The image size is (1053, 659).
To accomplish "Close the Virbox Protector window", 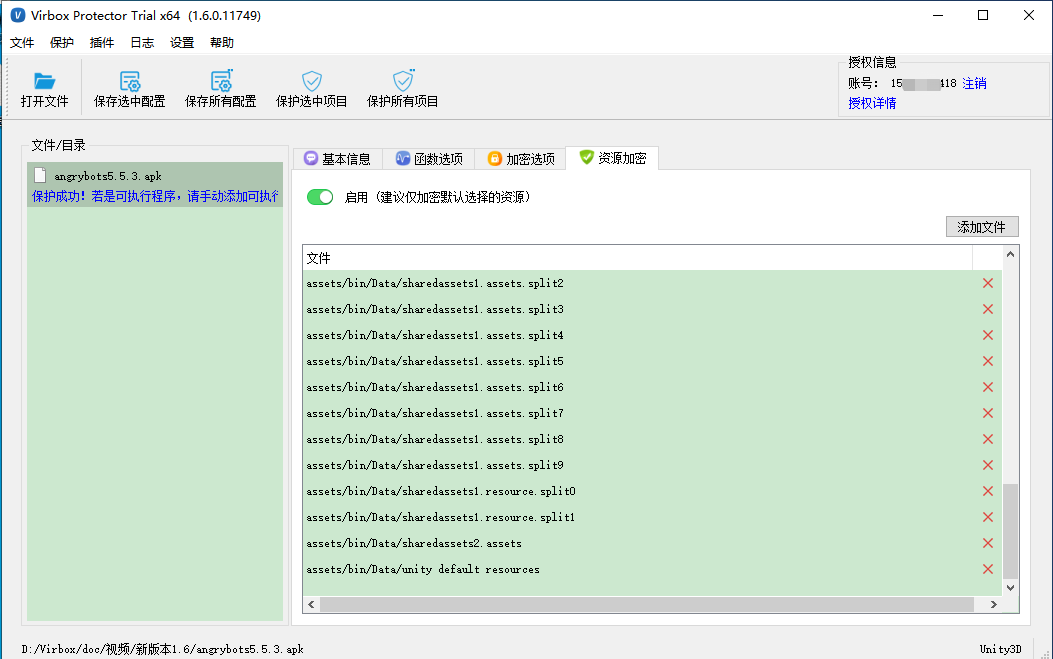I will coord(1029,15).
